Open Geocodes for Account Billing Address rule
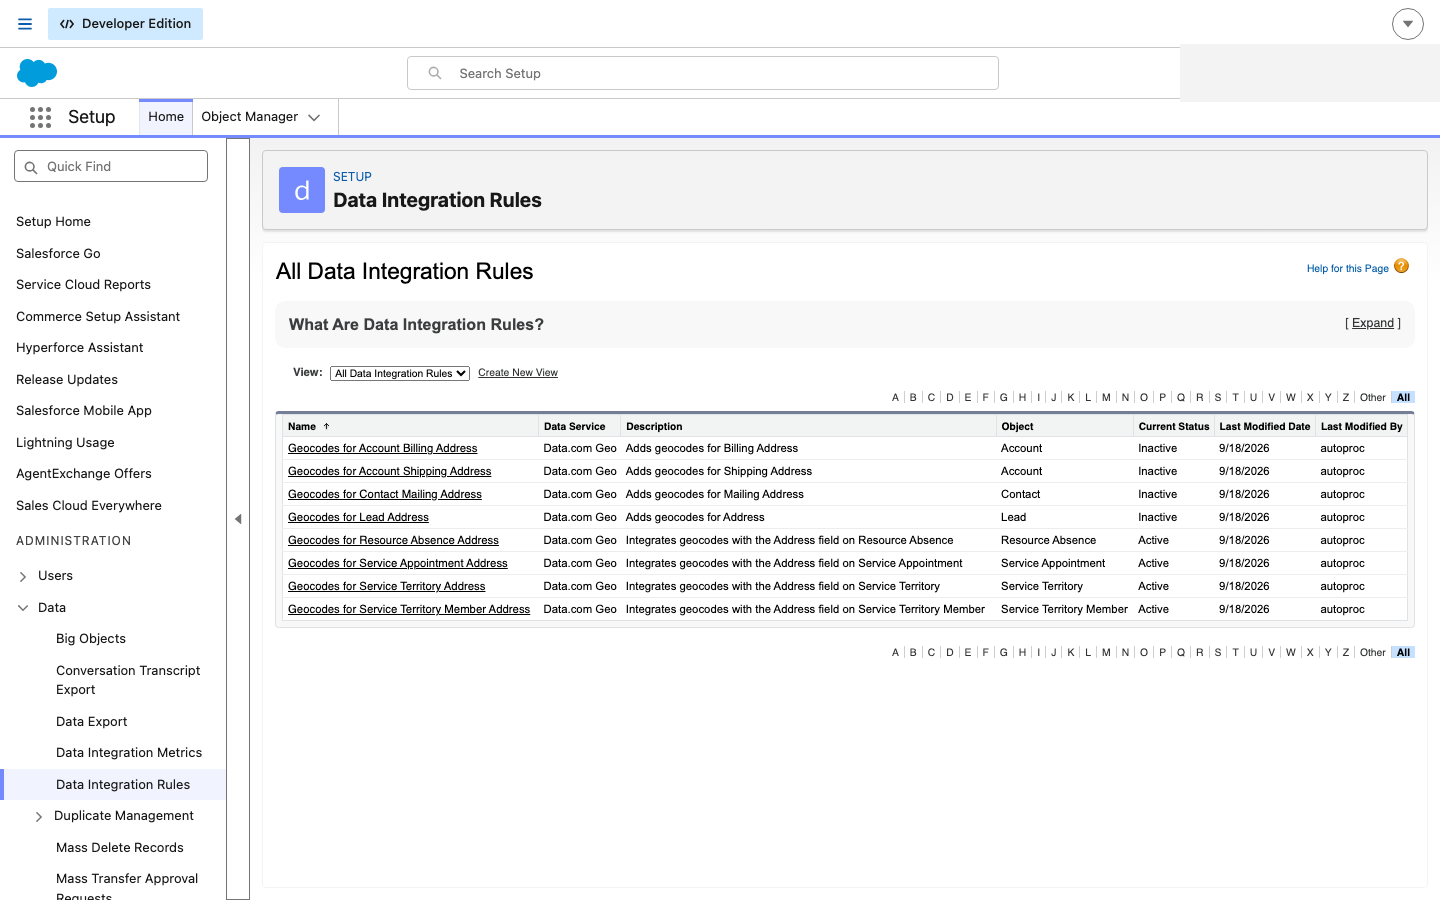Viewport: 1440px width, 900px height. point(383,449)
